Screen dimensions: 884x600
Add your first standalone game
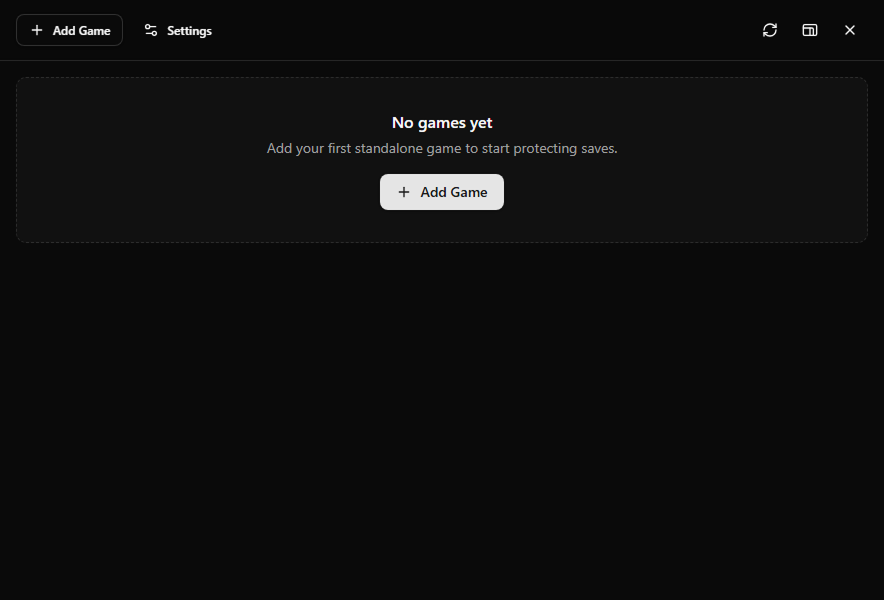pos(442,192)
